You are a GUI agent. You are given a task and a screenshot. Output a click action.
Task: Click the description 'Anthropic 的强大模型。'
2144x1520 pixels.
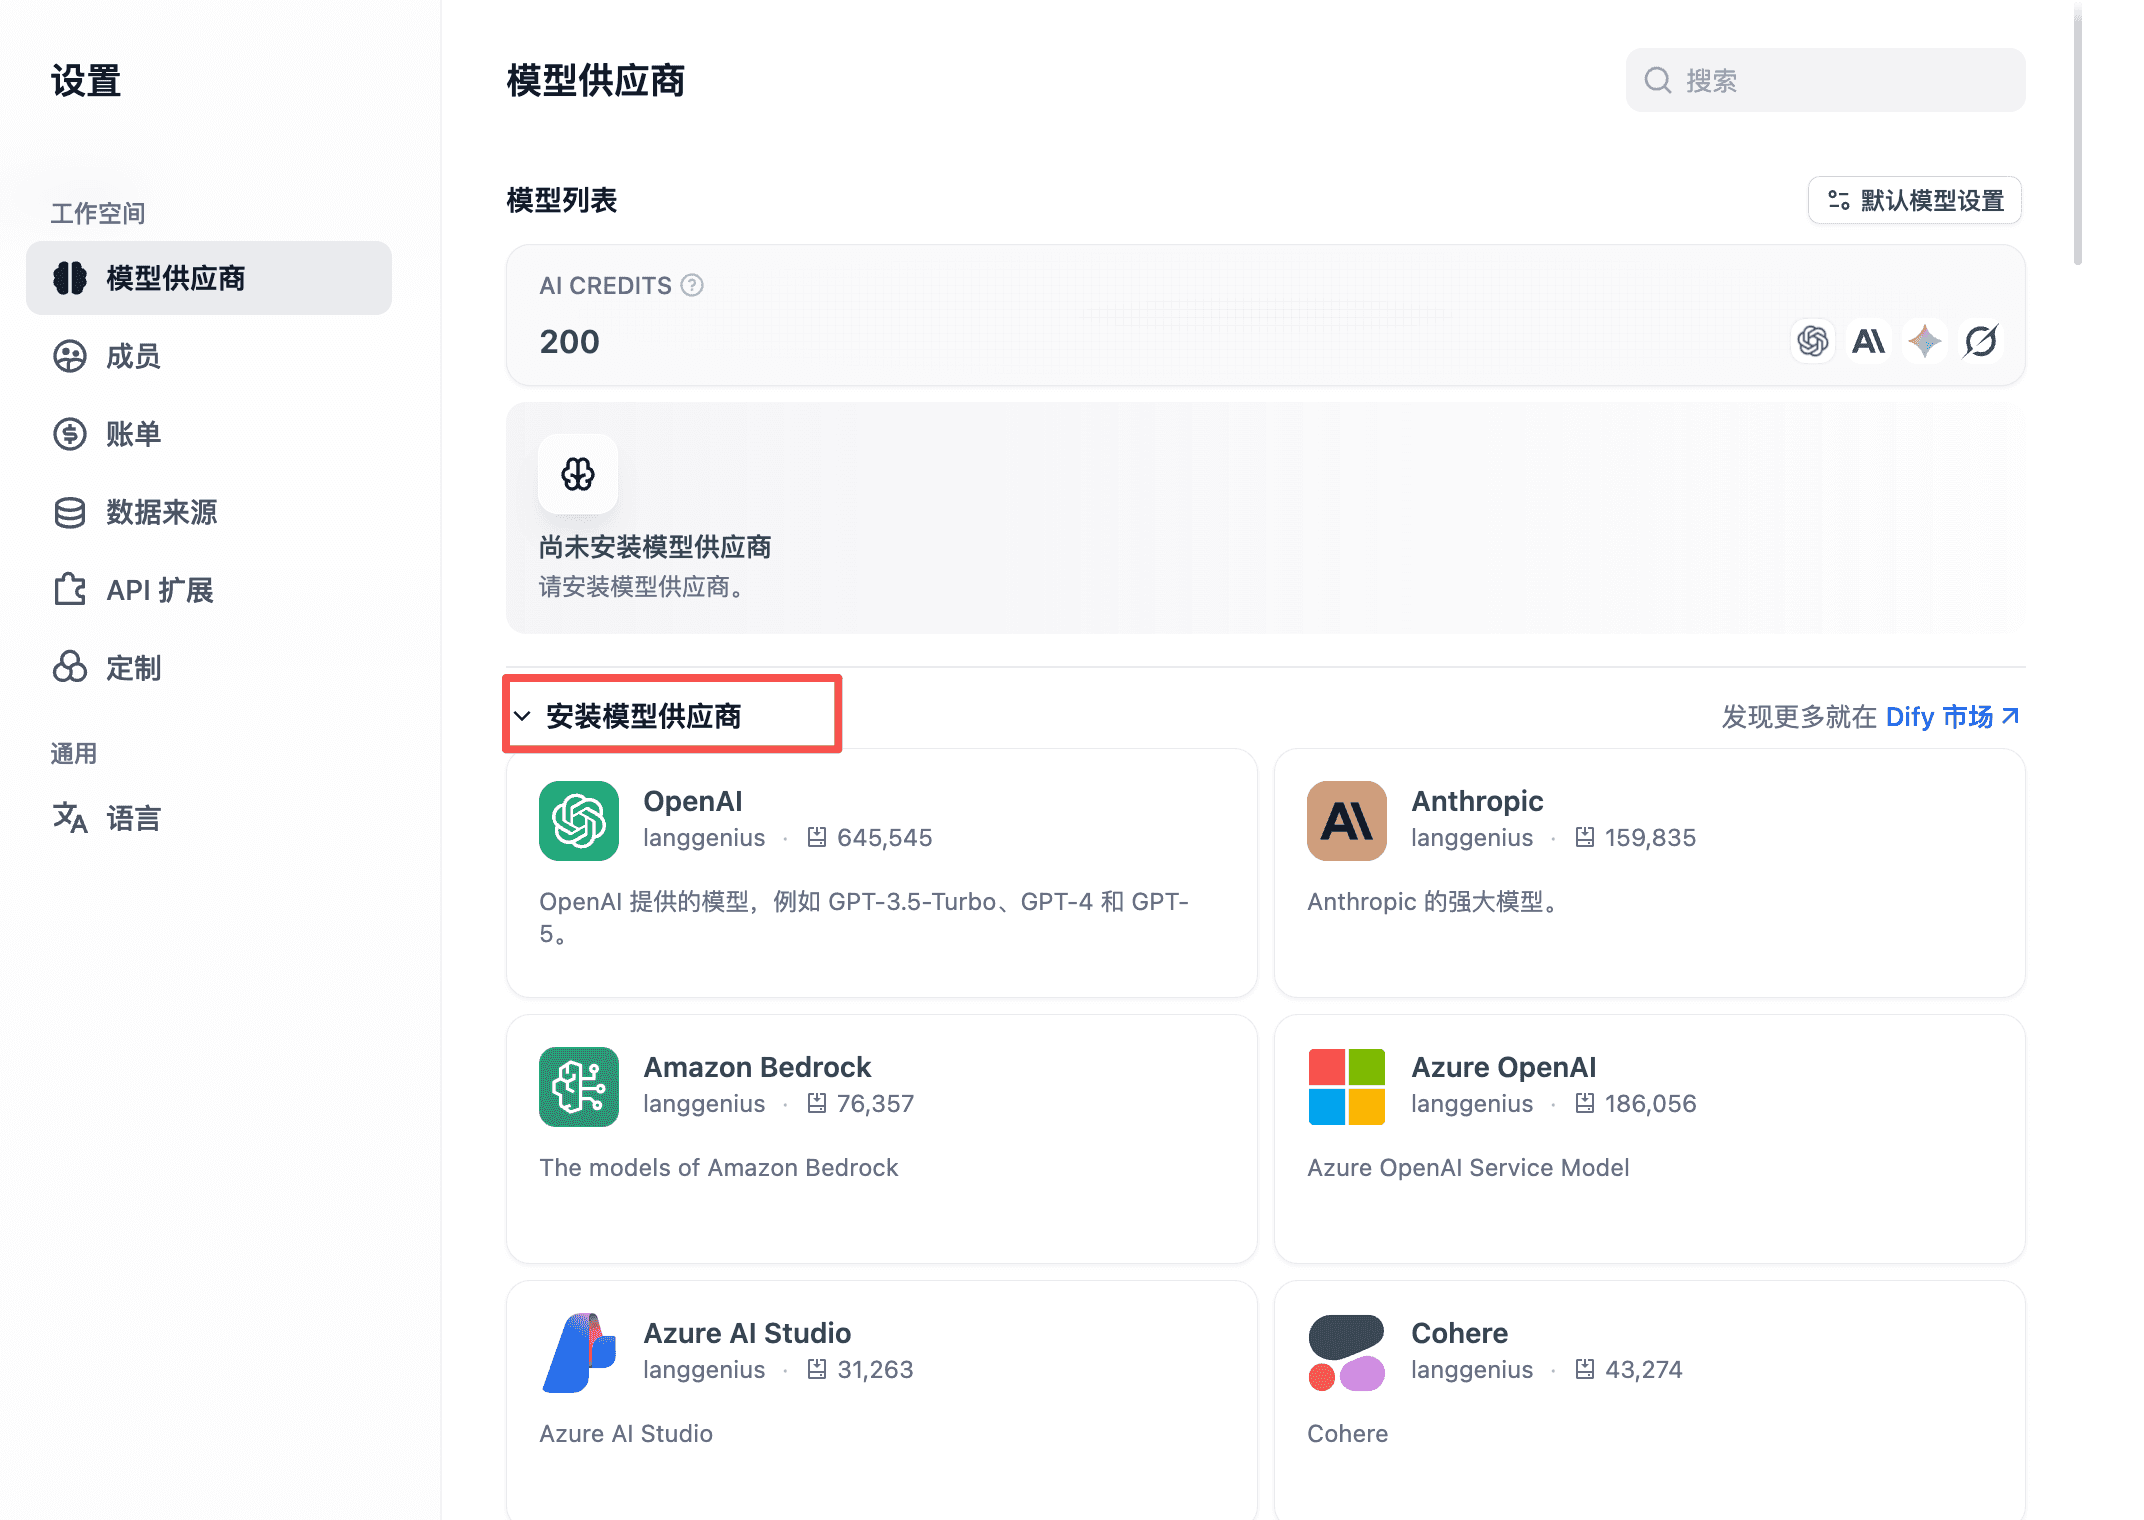point(1432,901)
